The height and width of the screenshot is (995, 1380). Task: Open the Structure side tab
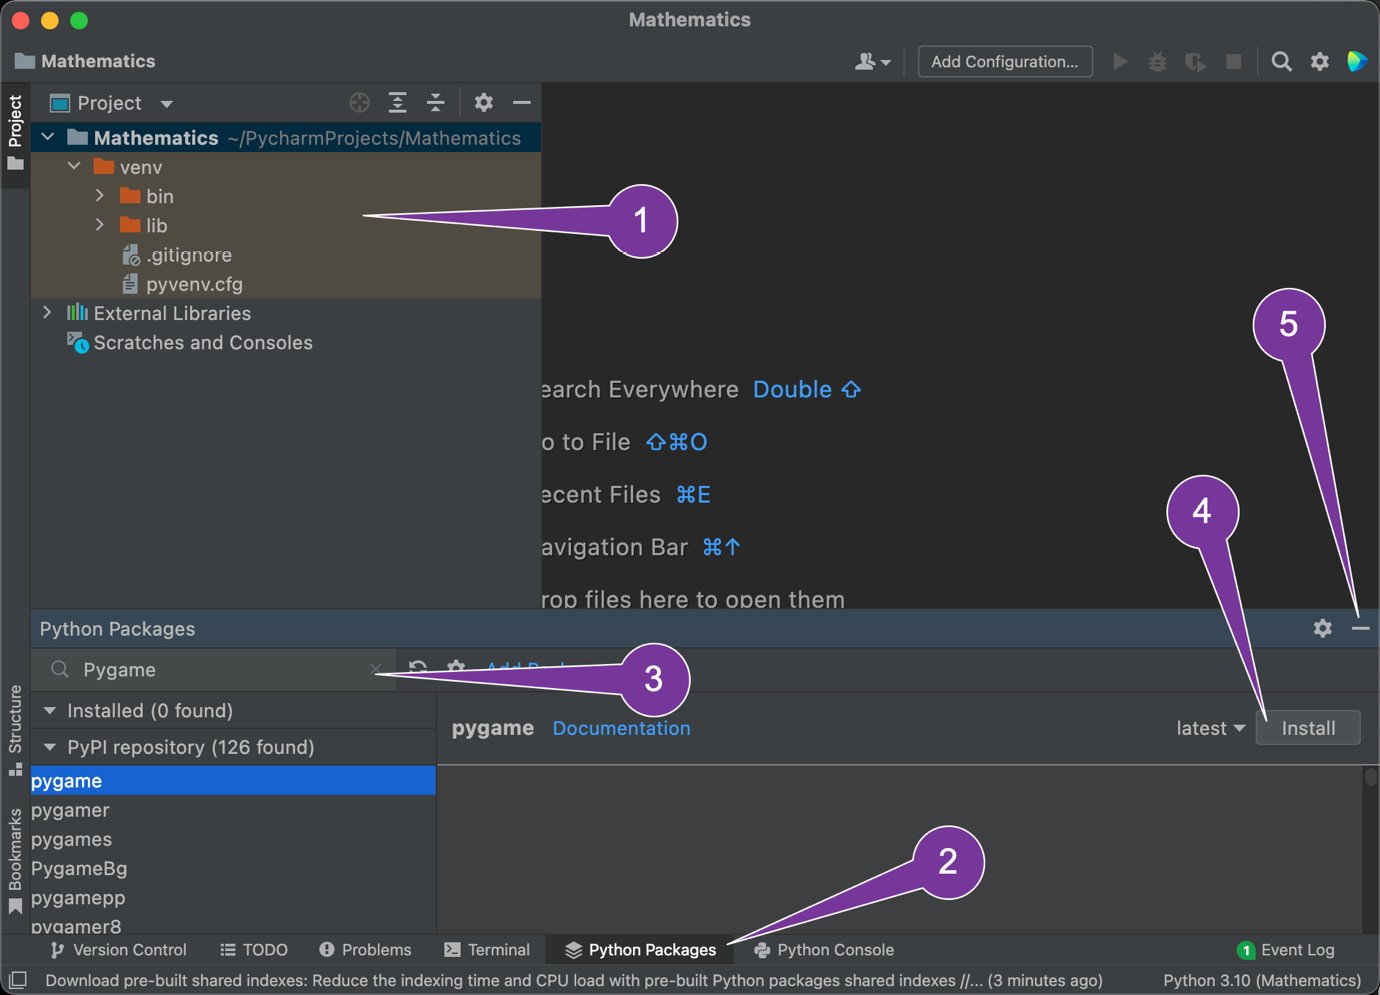tap(15, 730)
